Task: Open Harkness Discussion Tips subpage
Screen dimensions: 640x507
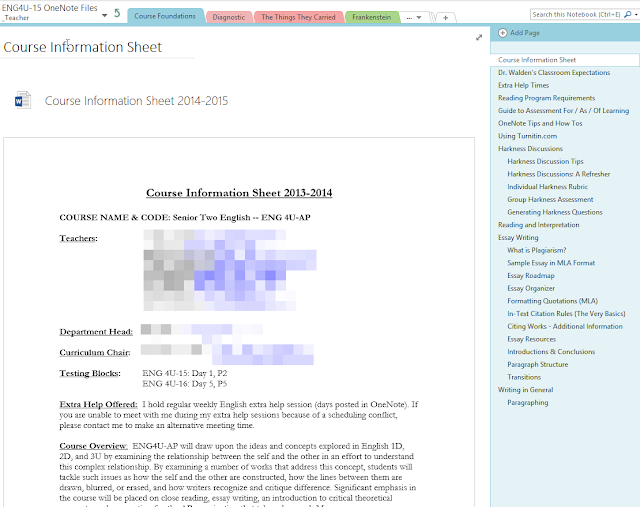Action: (x=545, y=161)
